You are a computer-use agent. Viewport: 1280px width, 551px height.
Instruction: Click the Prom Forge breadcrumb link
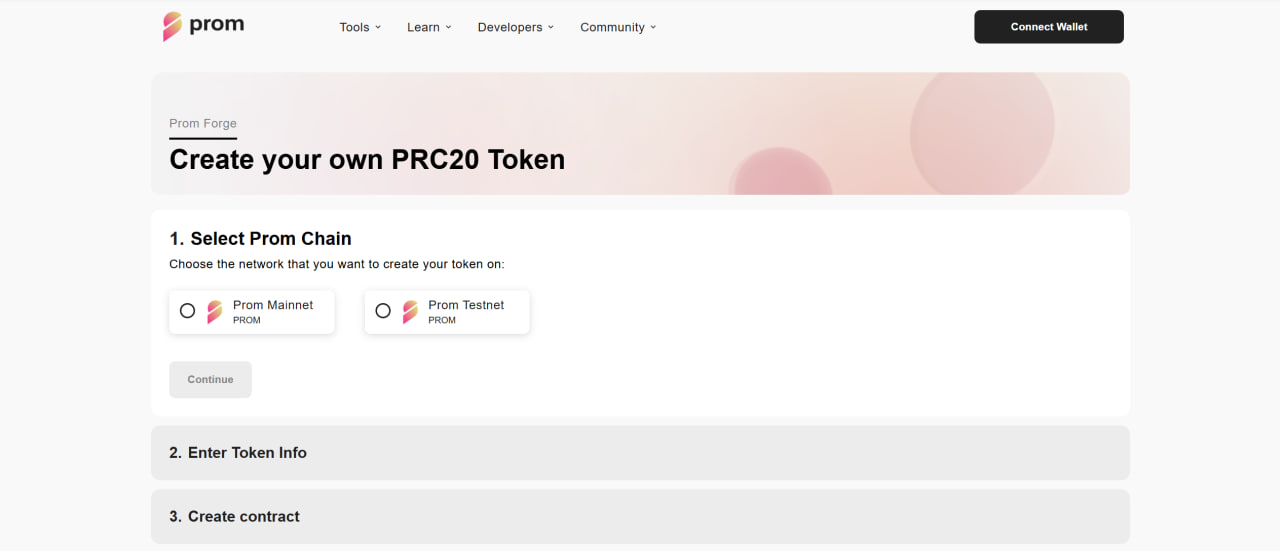pyautogui.click(x=203, y=124)
